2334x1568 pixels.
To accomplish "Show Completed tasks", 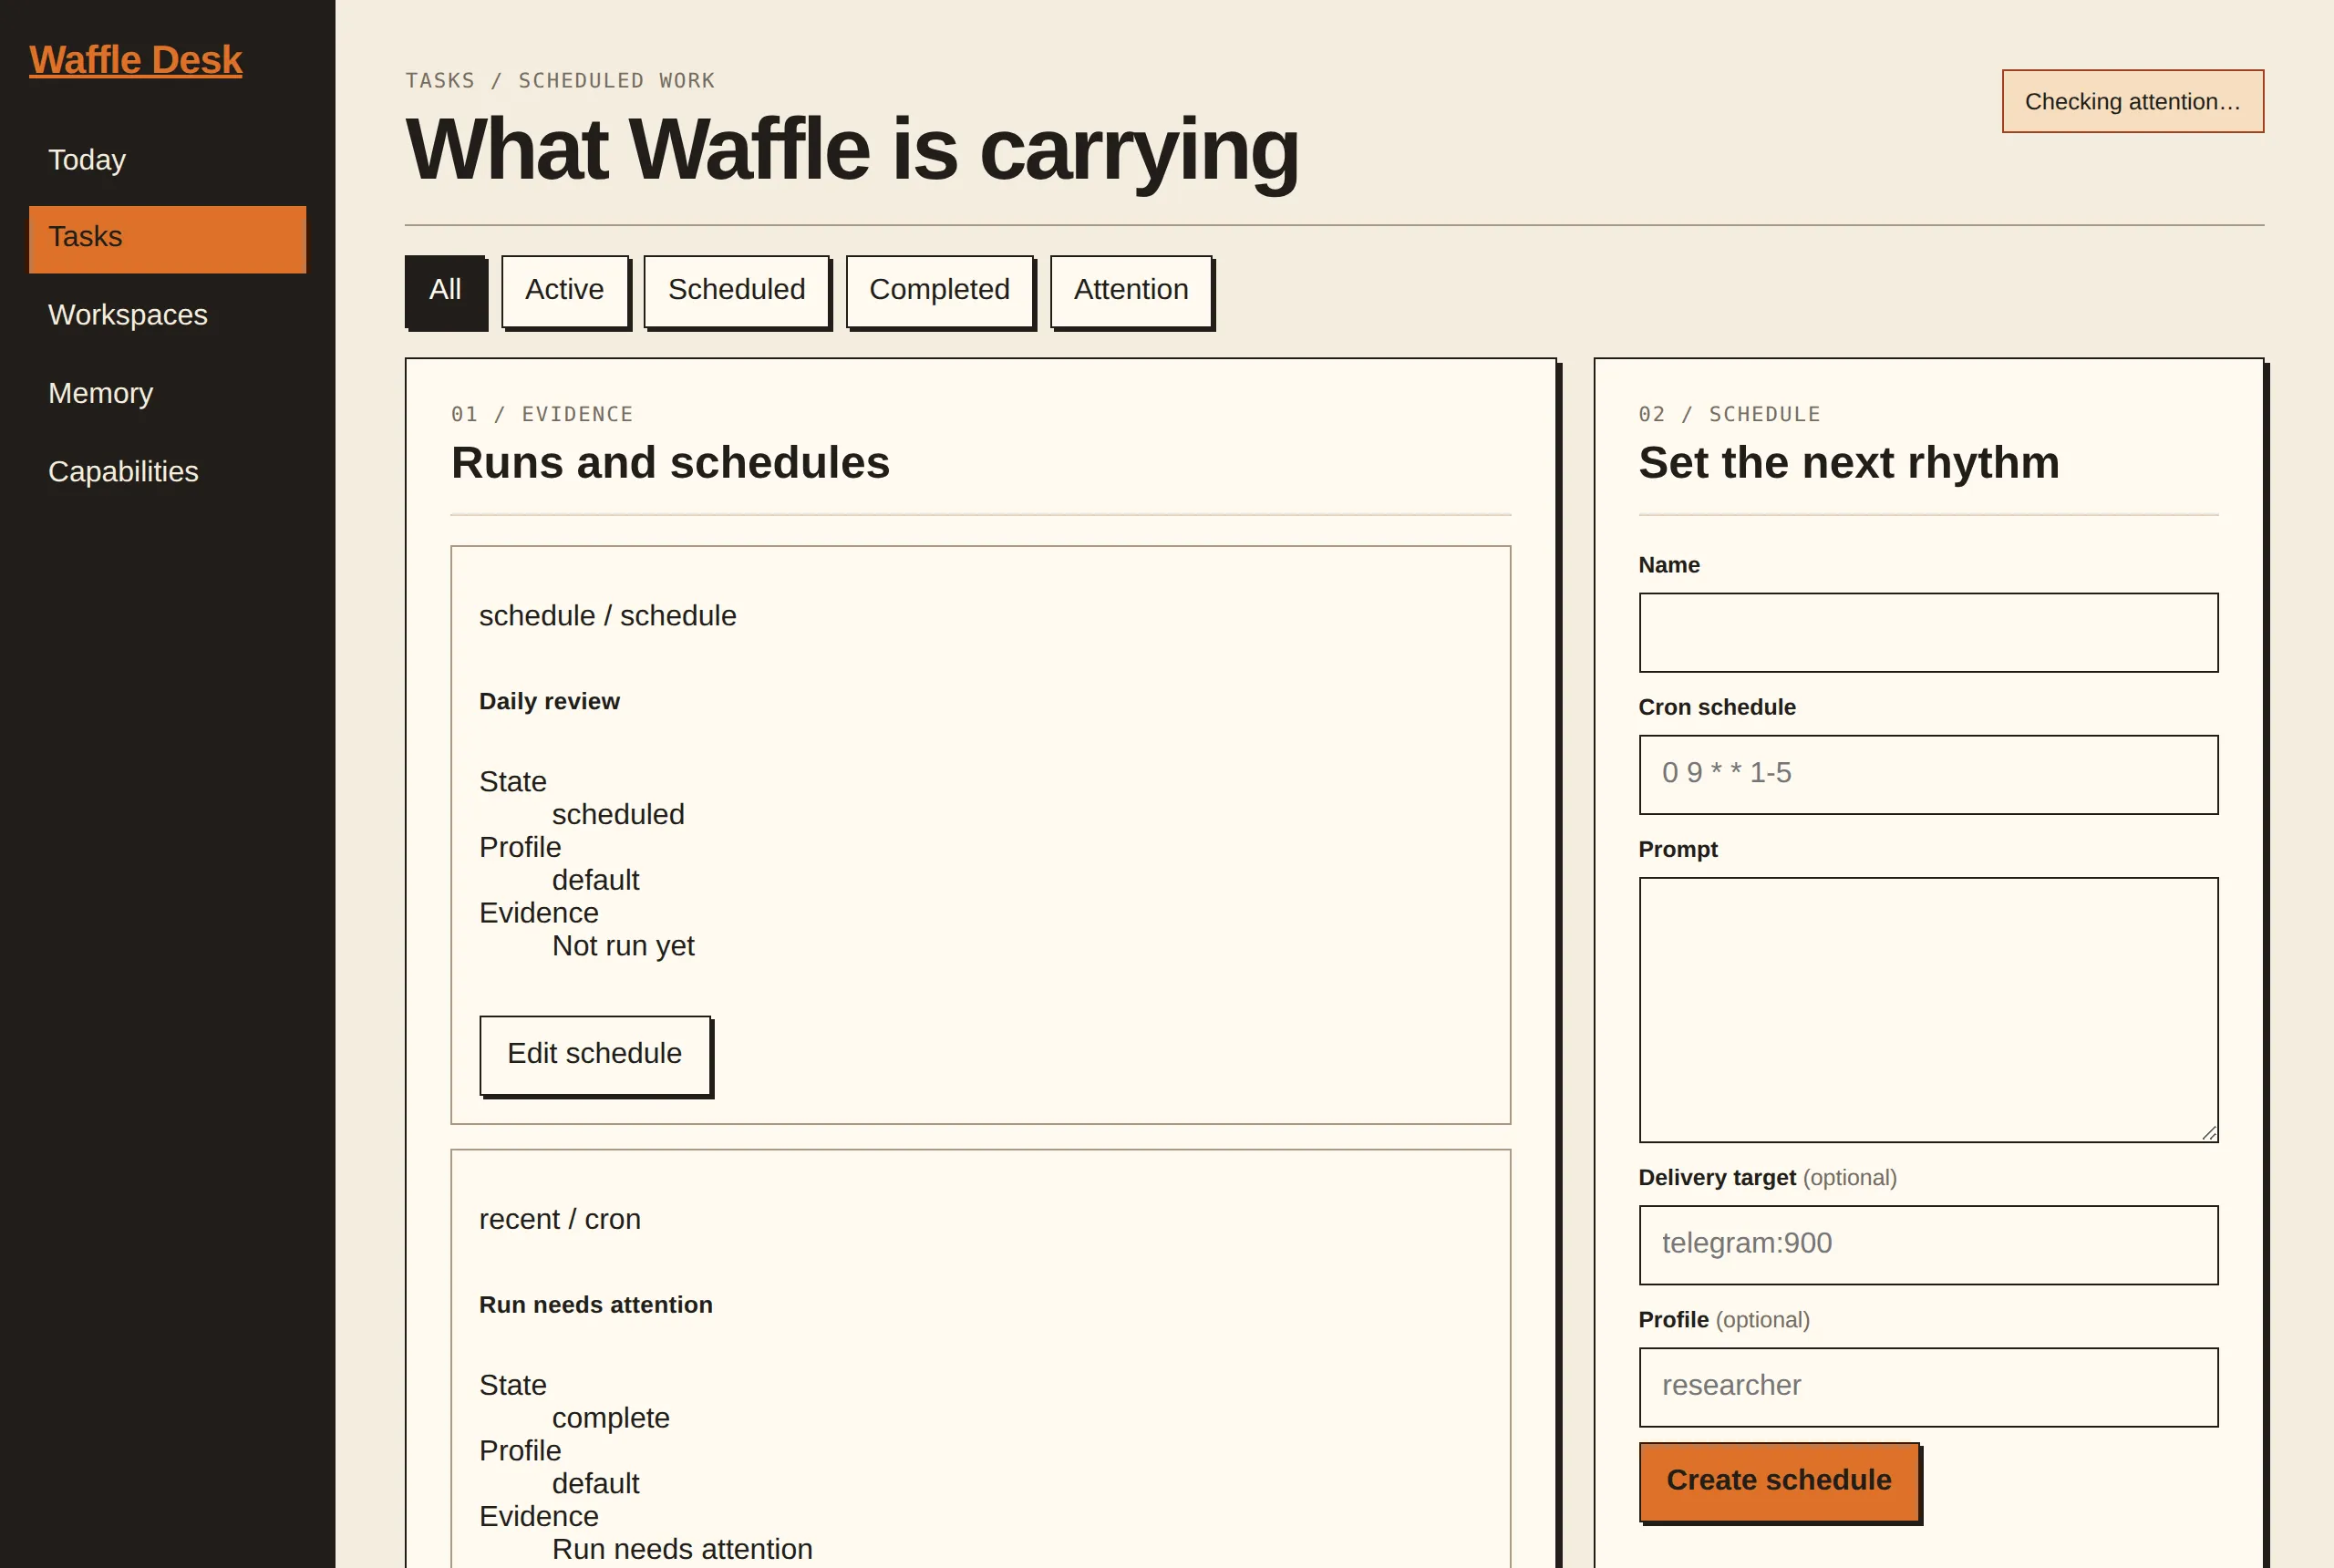I will pyautogui.click(x=939, y=290).
